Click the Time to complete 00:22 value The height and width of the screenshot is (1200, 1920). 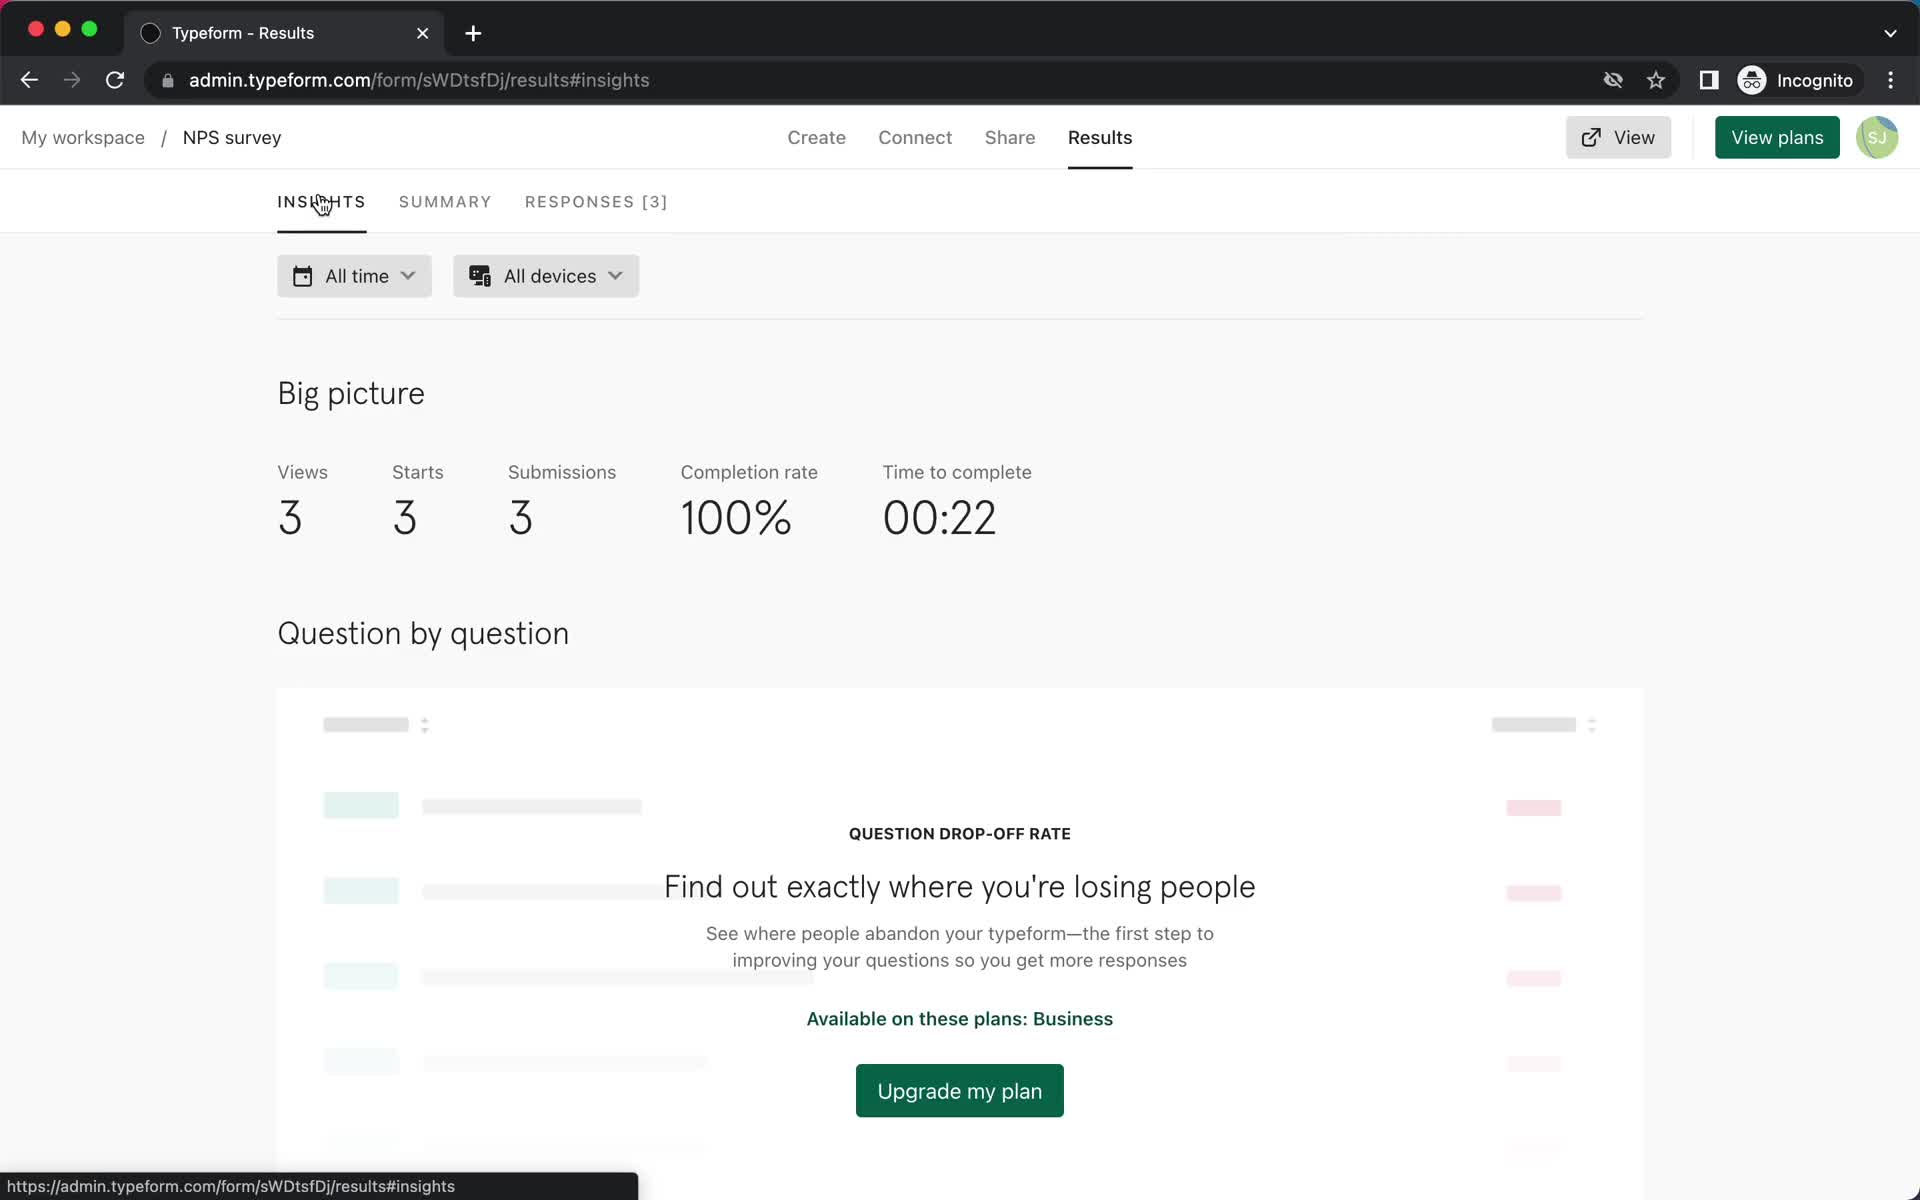[x=939, y=518]
